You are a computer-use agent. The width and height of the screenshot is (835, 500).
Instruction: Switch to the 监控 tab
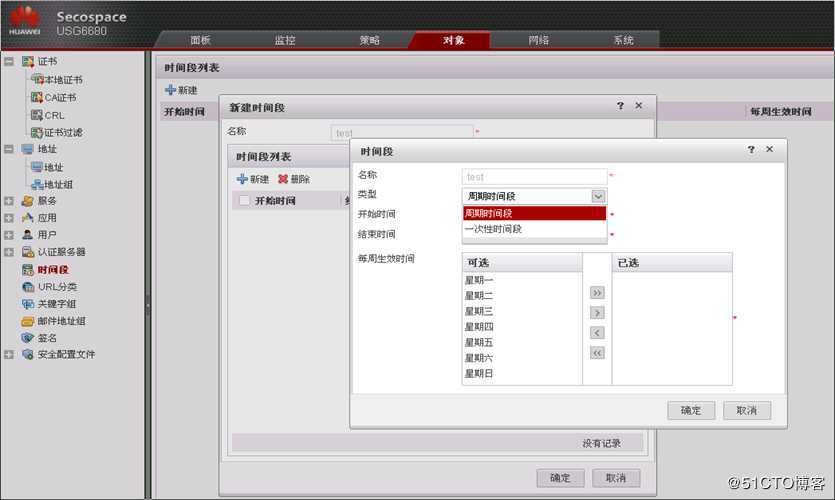coord(285,40)
